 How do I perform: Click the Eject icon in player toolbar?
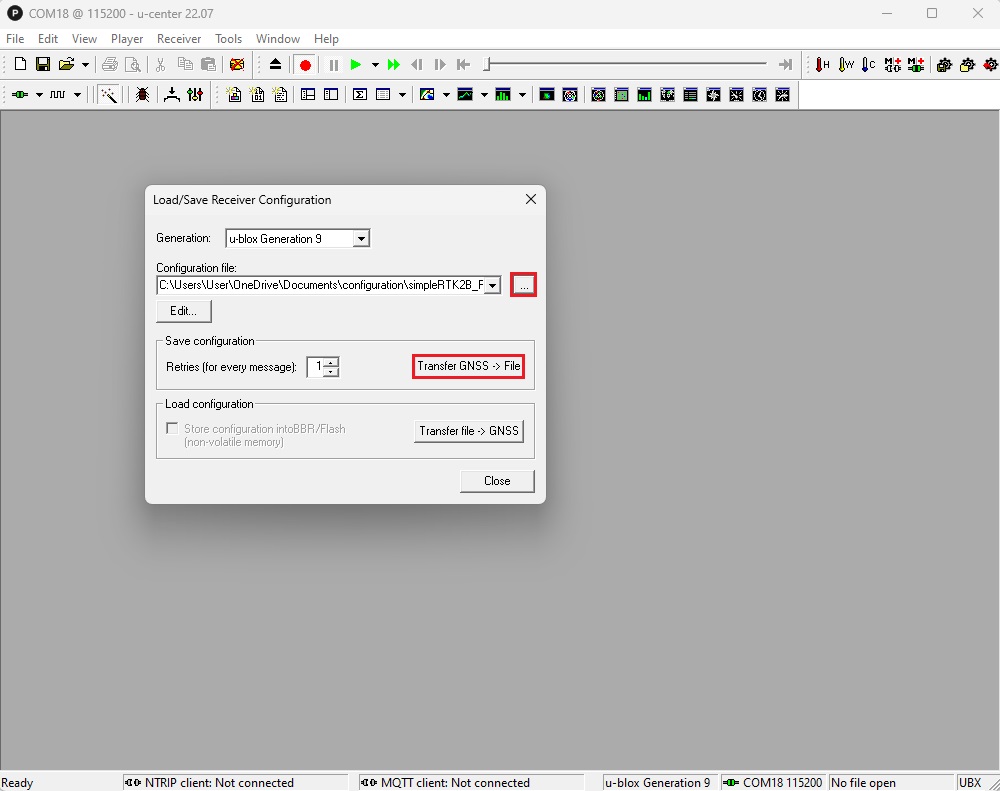coord(276,65)
